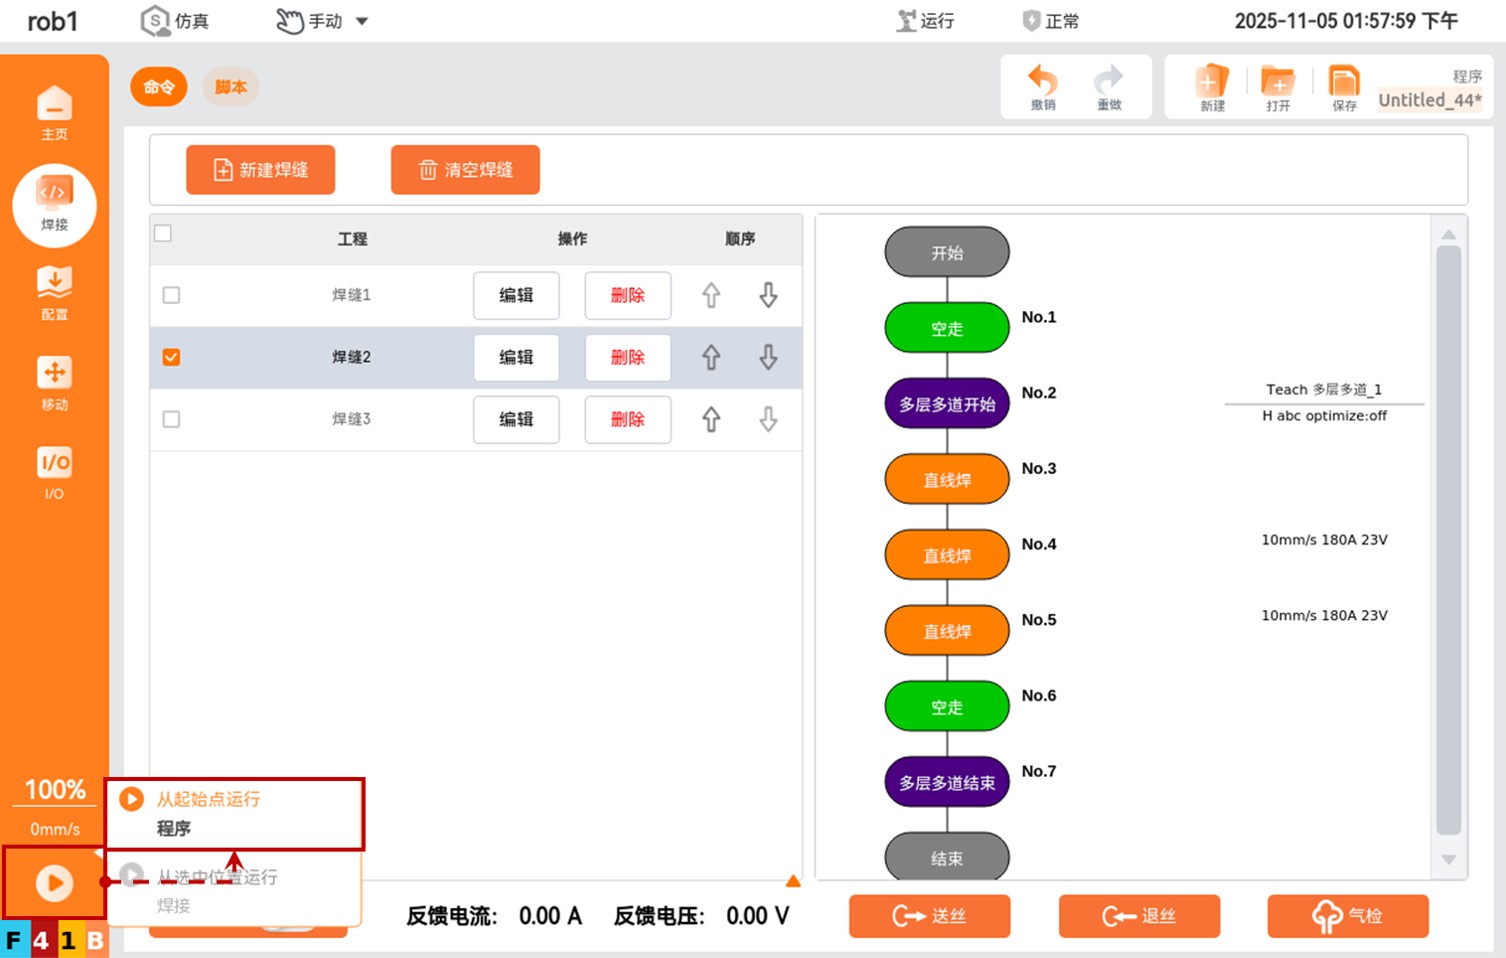Check the 焊缝1 row checkbox
Screen dimensions: 1506x958
tap(171, 295)
